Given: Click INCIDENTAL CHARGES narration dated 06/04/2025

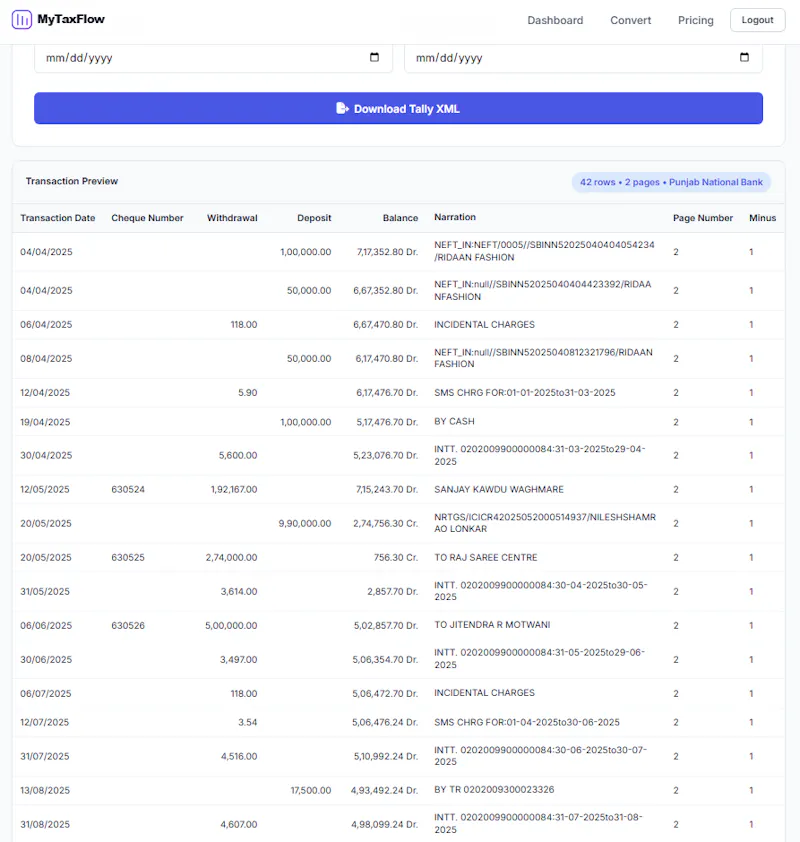Looking at the screenshot, I should (x=484, y=324).
